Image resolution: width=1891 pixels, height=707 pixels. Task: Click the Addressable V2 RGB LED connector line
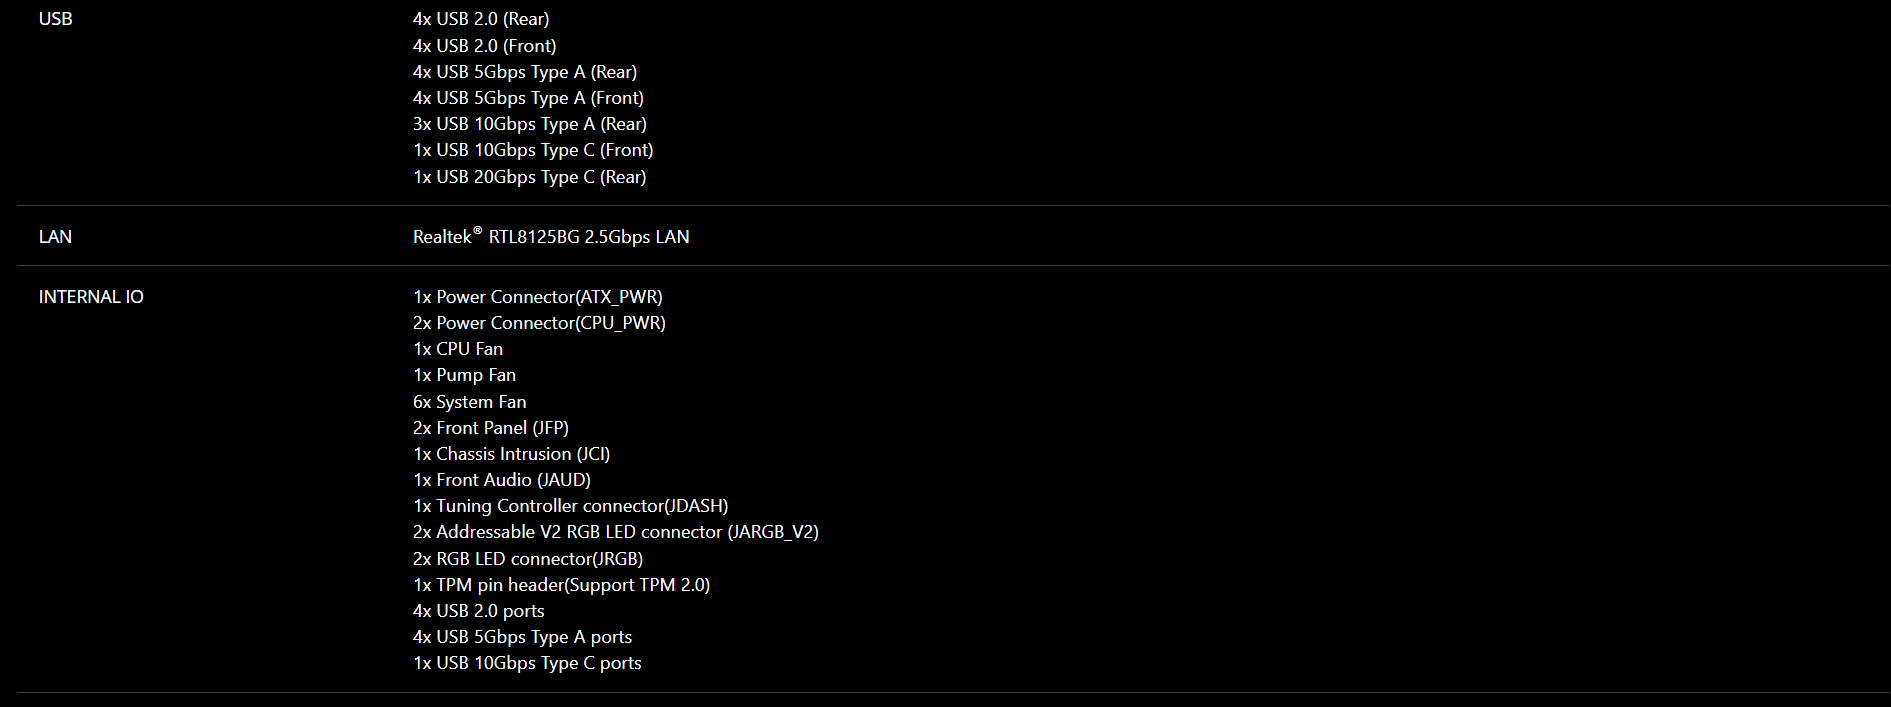click(x=616, y=532)
